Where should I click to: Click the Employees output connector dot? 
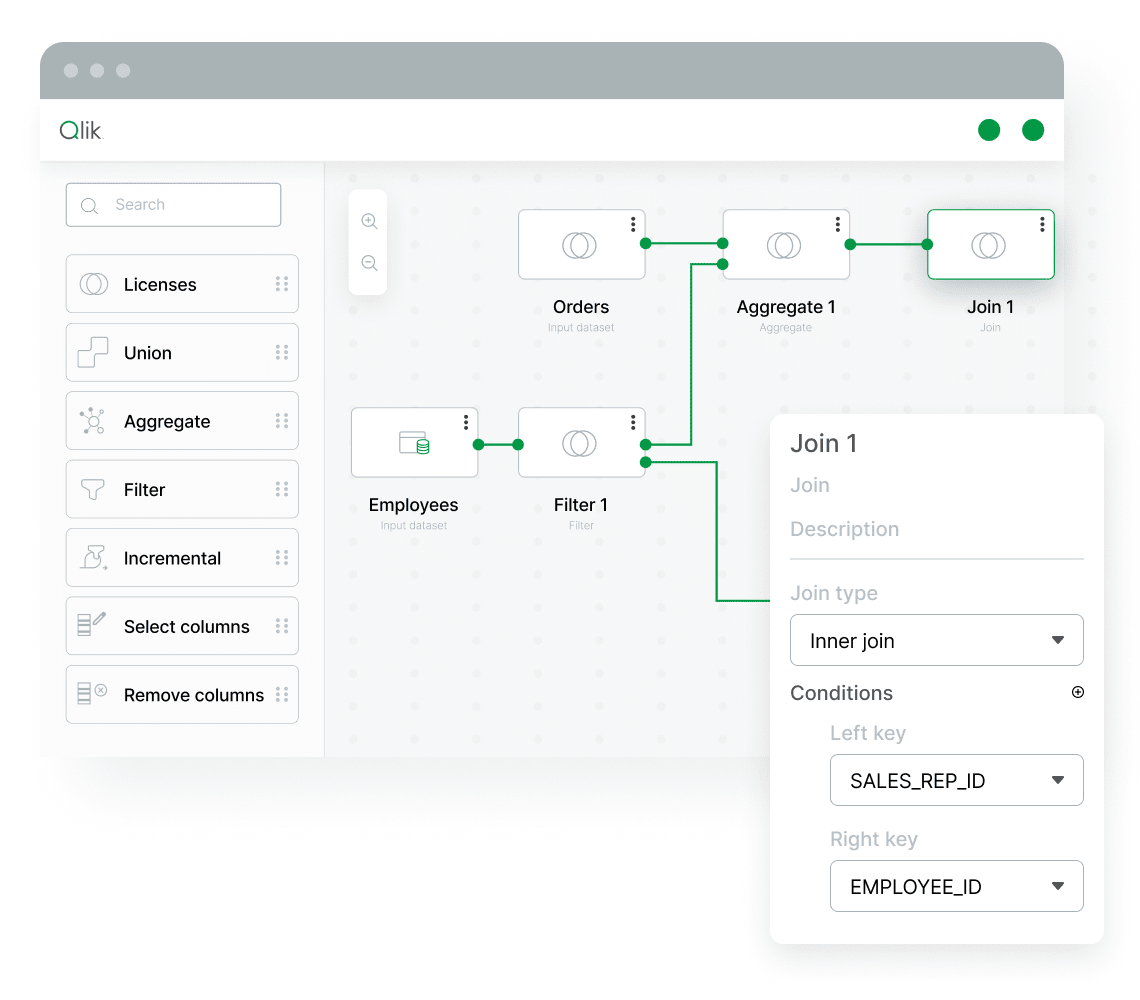click(478, 444)
